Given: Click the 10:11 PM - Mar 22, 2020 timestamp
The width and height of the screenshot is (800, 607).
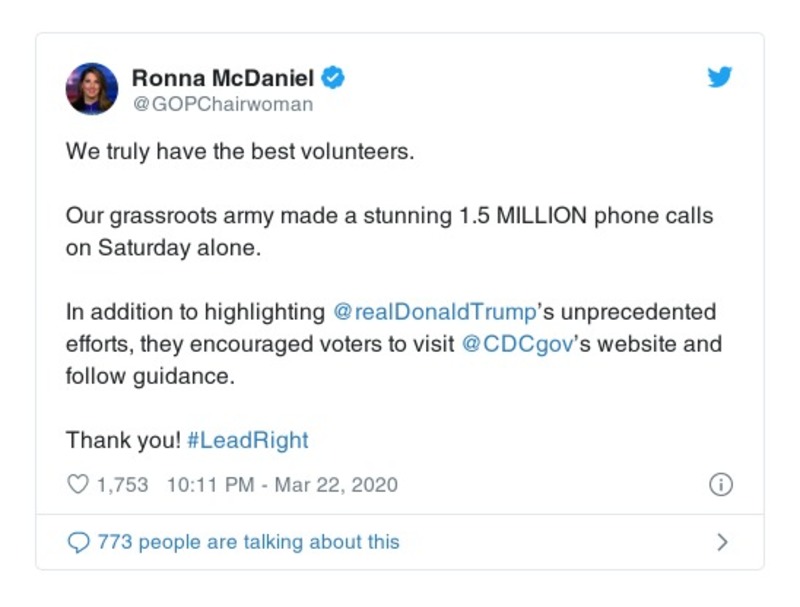Looking at the screenshot, I should [x=281, y=485].
